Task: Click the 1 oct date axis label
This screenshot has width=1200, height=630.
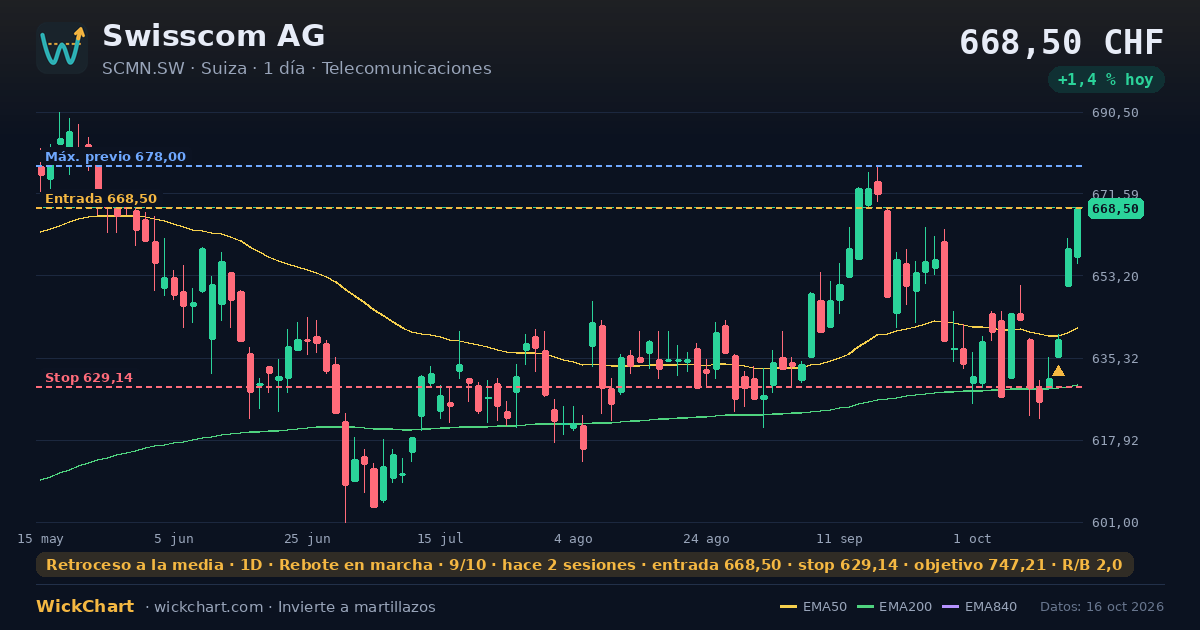Action: click(x=972, y=539)
